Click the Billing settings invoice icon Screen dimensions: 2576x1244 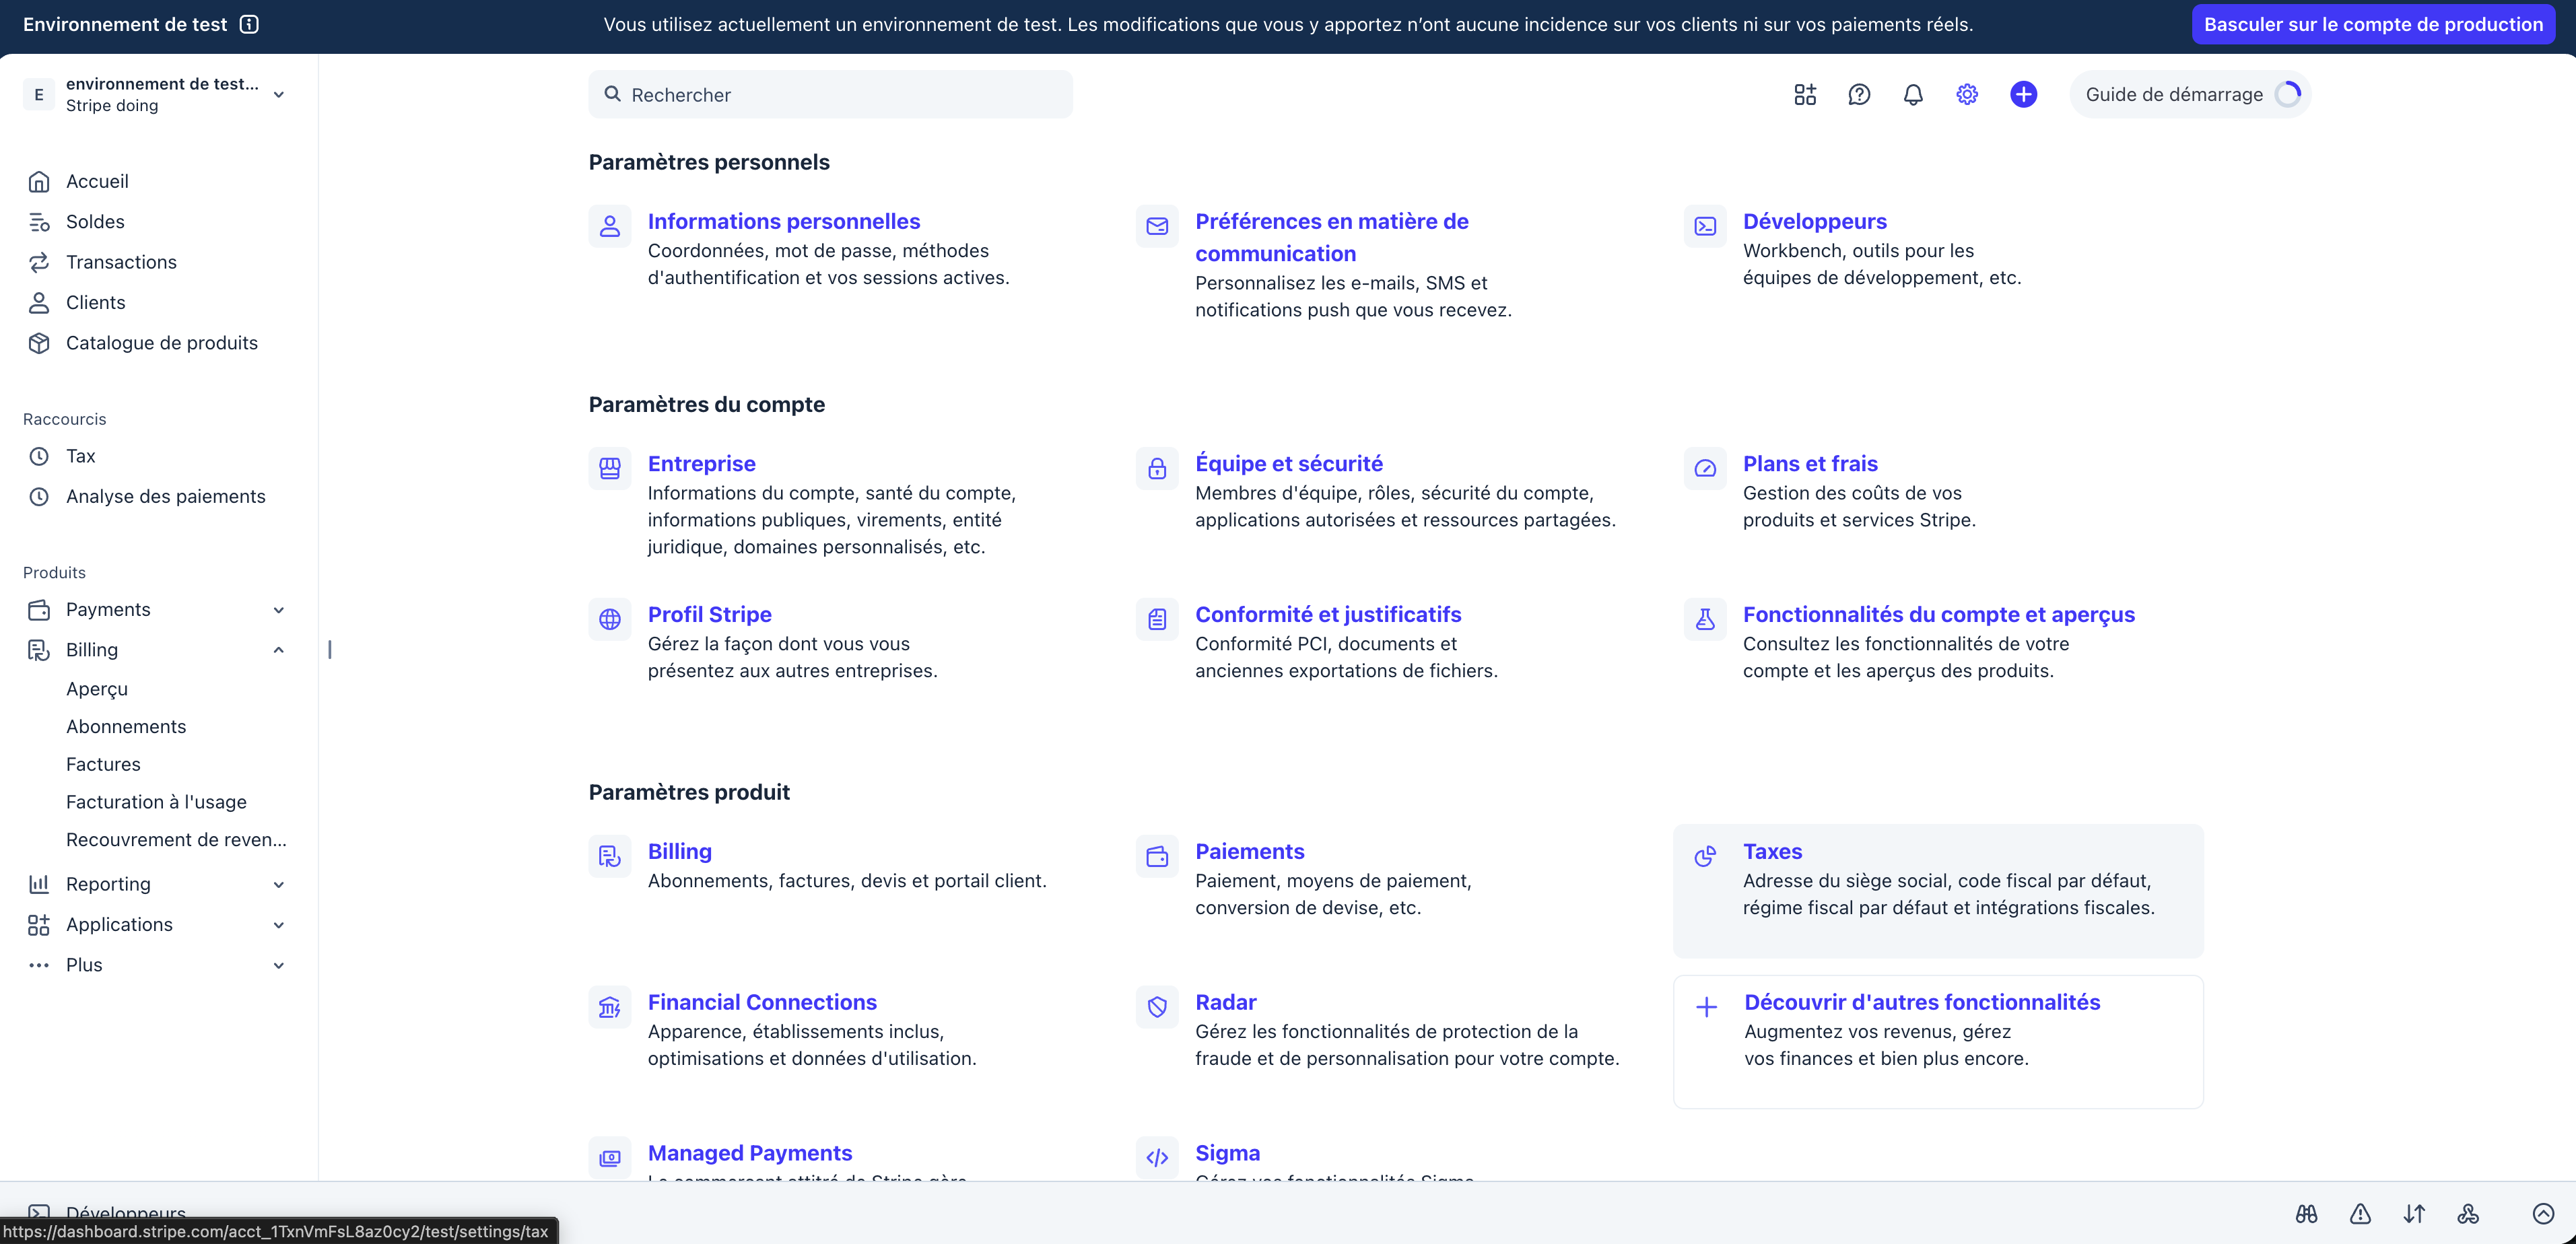(x=610, y=856)
